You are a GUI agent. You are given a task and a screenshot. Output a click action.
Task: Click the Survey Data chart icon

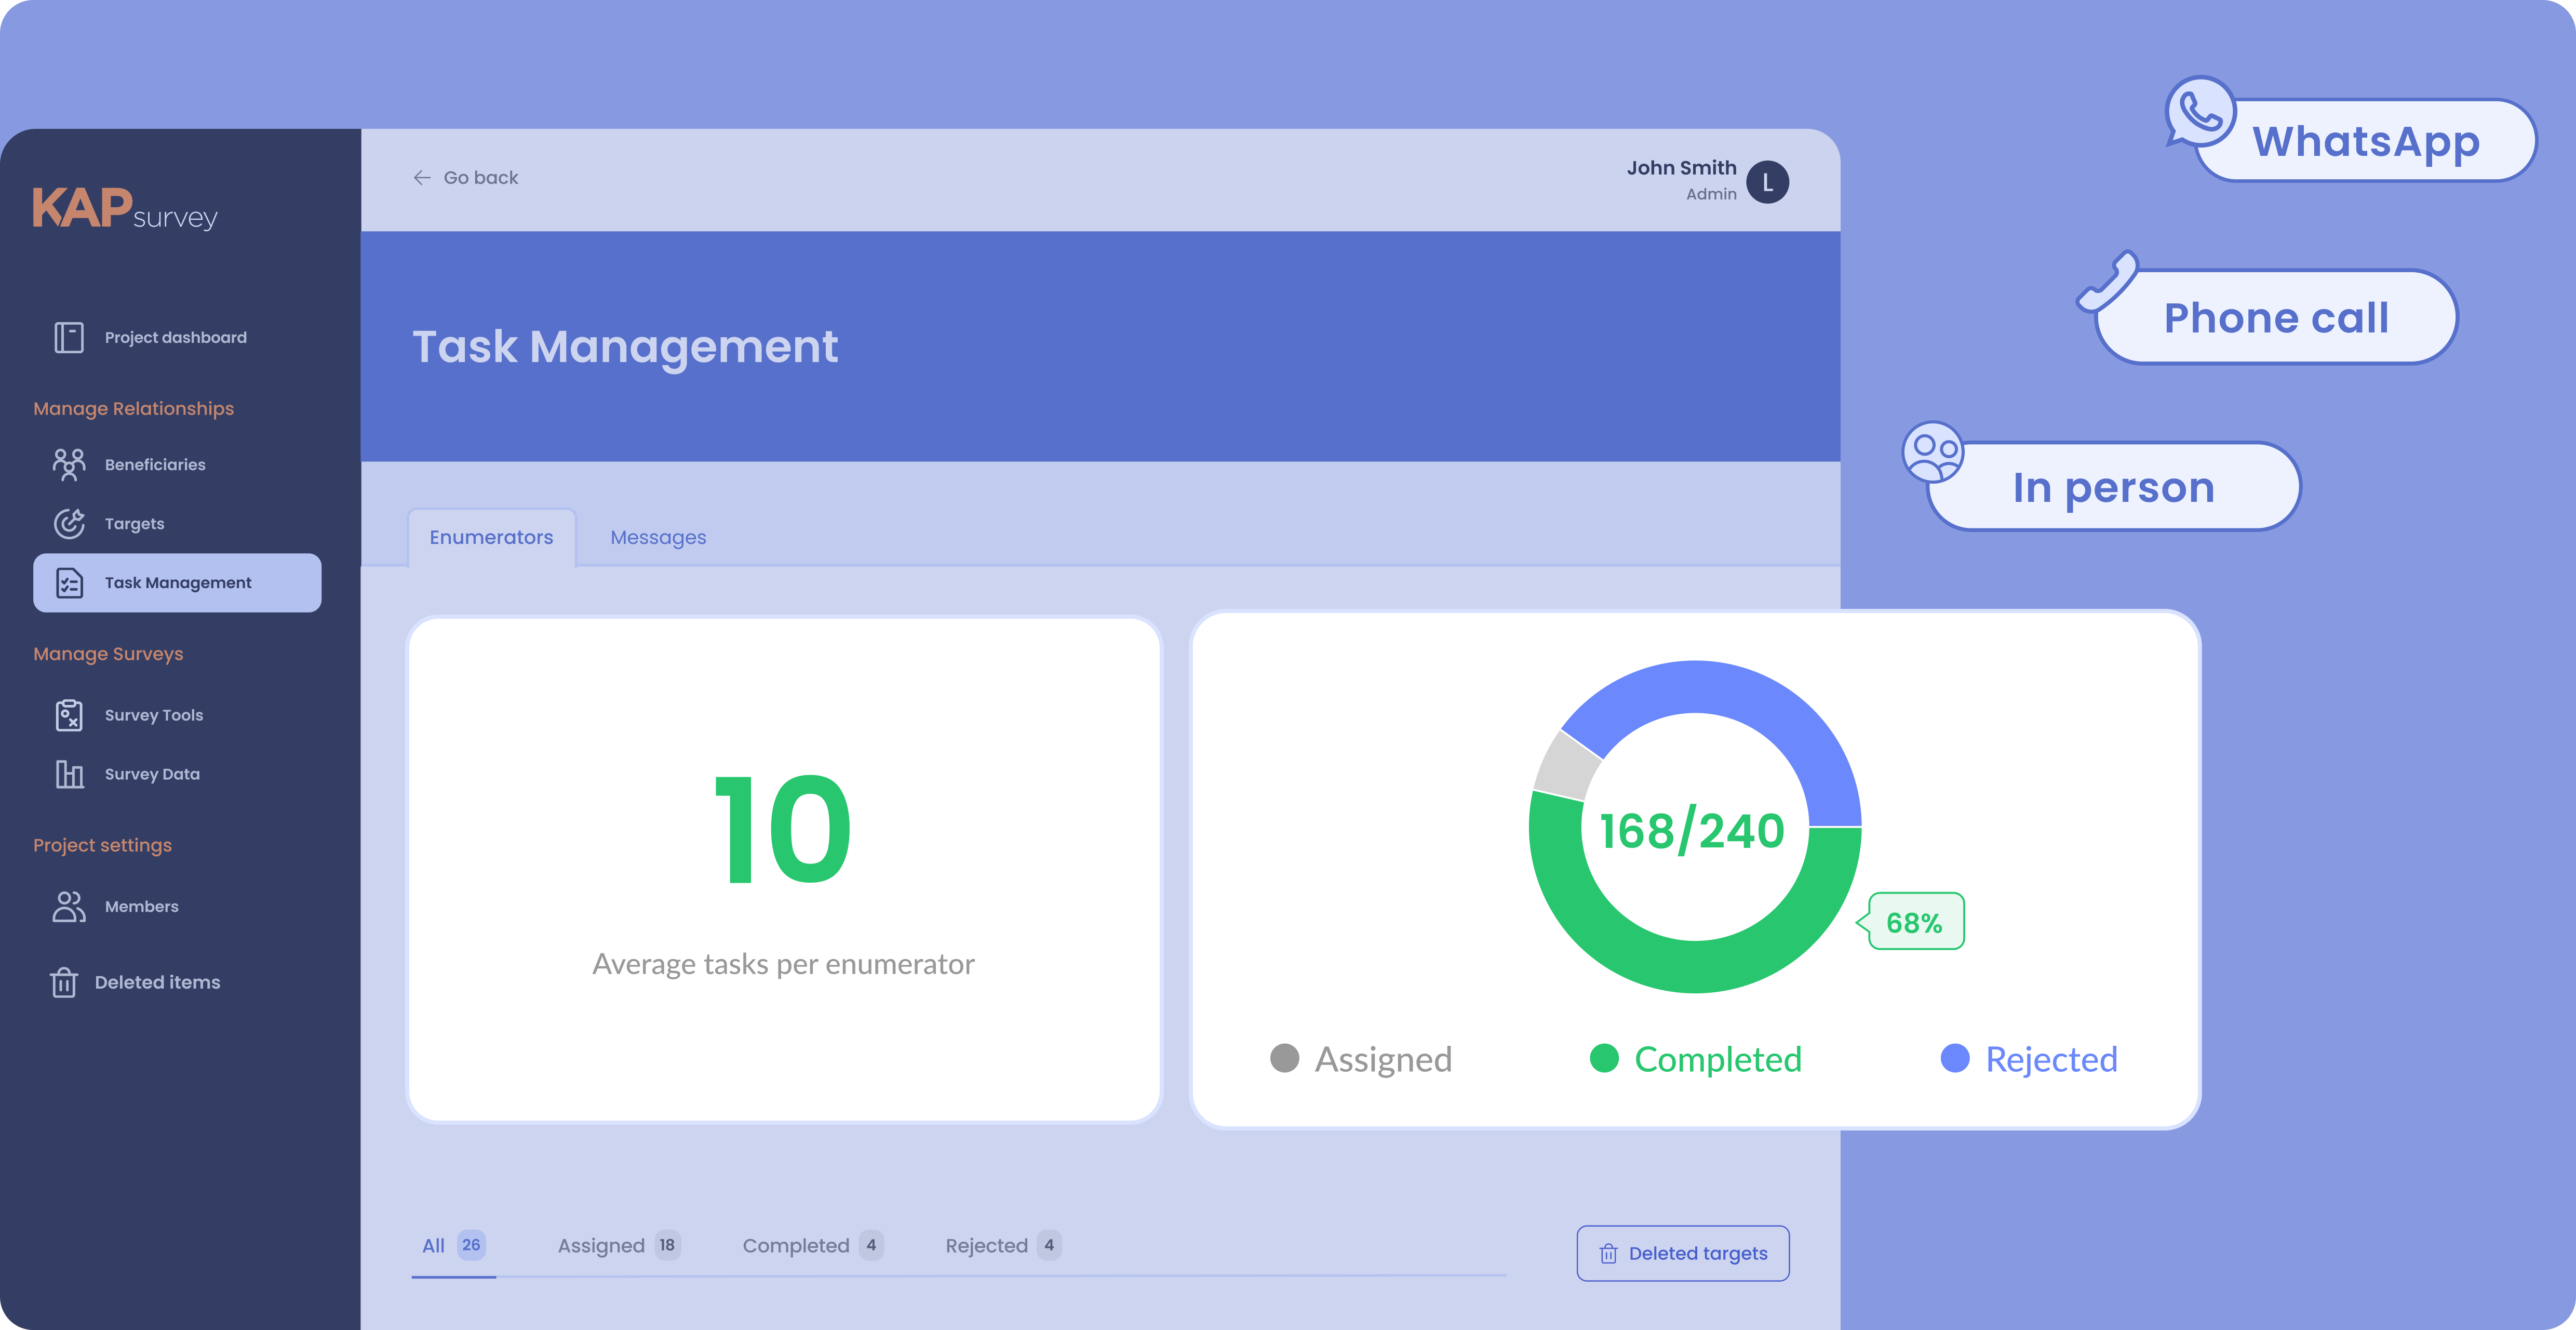[69, 774]
